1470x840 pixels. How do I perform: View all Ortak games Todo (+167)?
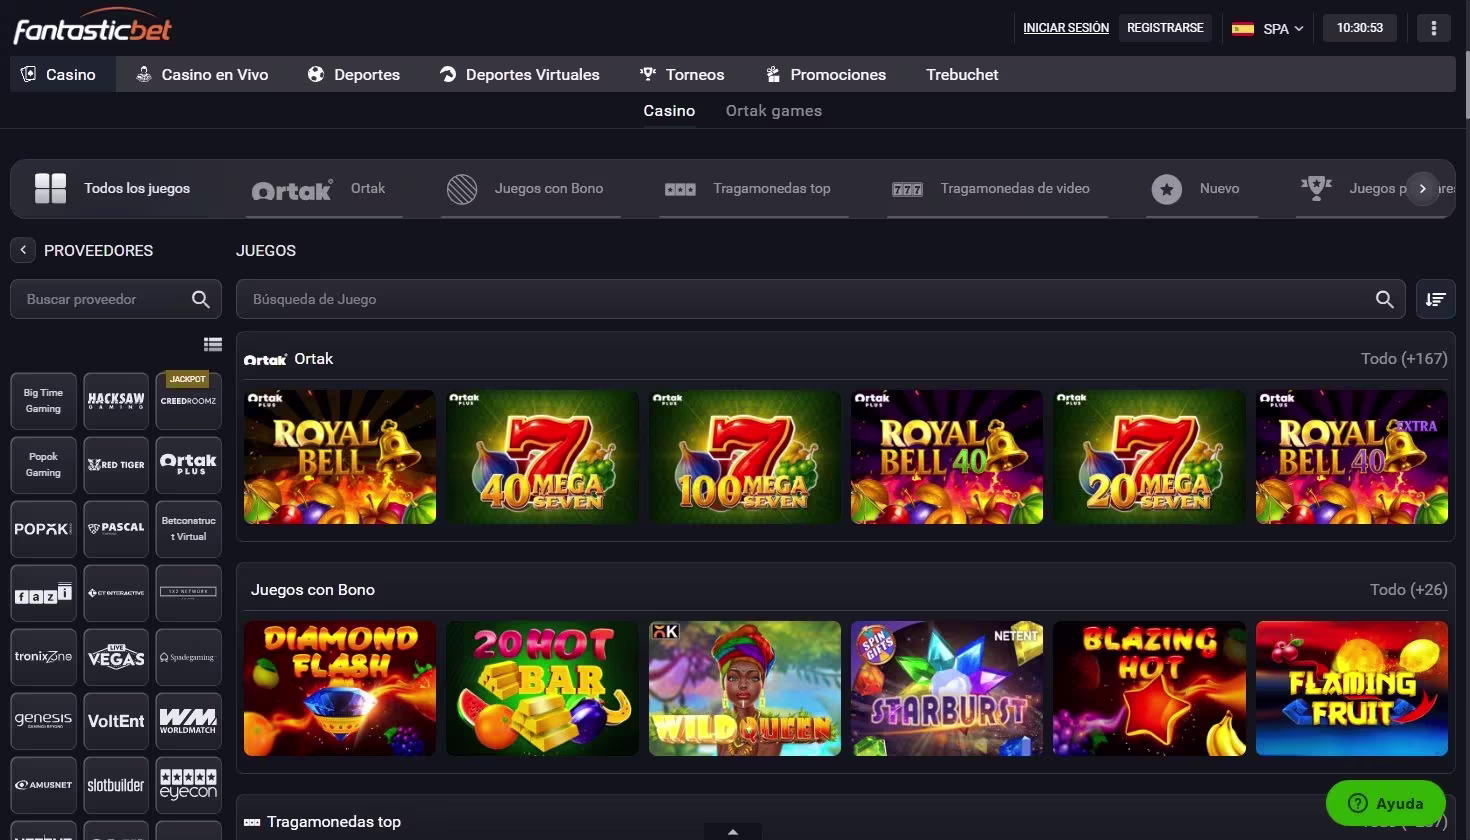(1404, 358)
